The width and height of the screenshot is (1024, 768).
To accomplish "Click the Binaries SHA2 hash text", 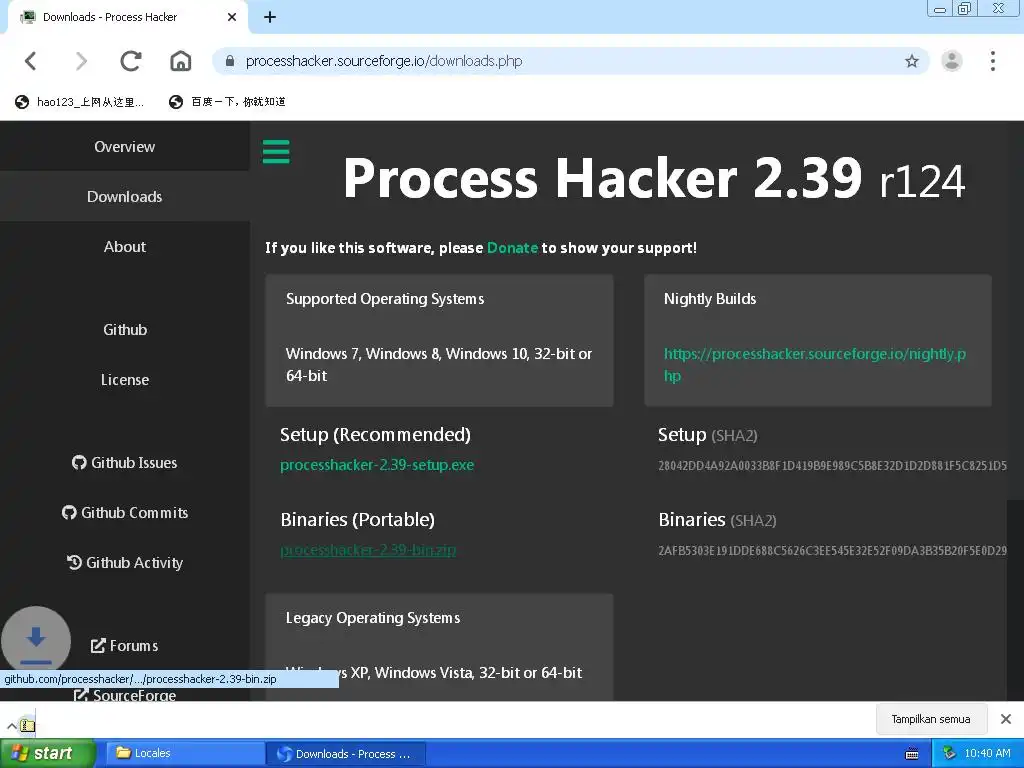I will pos(833,551).
